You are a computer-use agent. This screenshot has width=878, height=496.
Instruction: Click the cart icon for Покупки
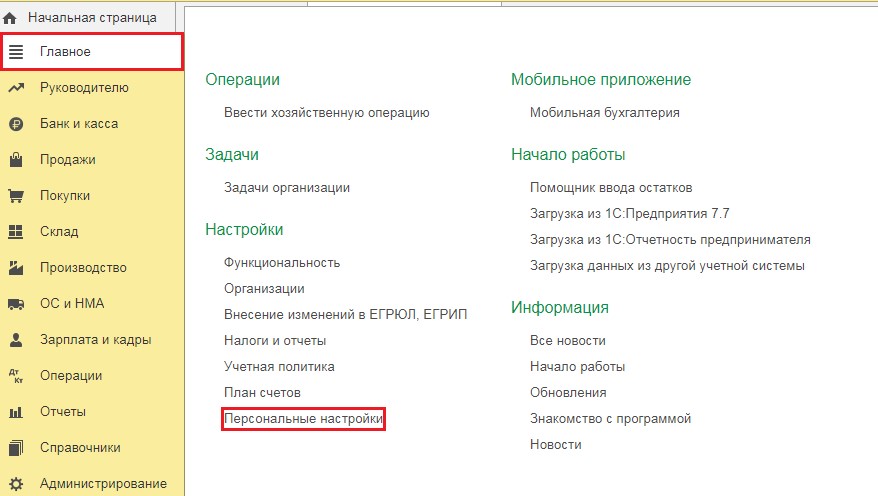click(16, 196)
